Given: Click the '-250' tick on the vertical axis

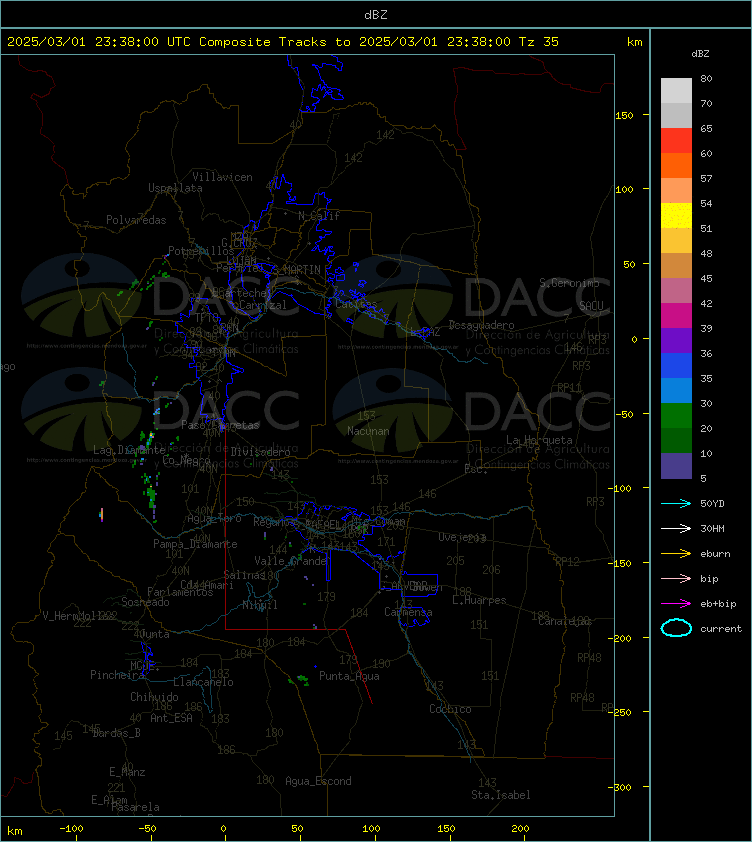Looking at the screenshot, I should tap(619, 712).
